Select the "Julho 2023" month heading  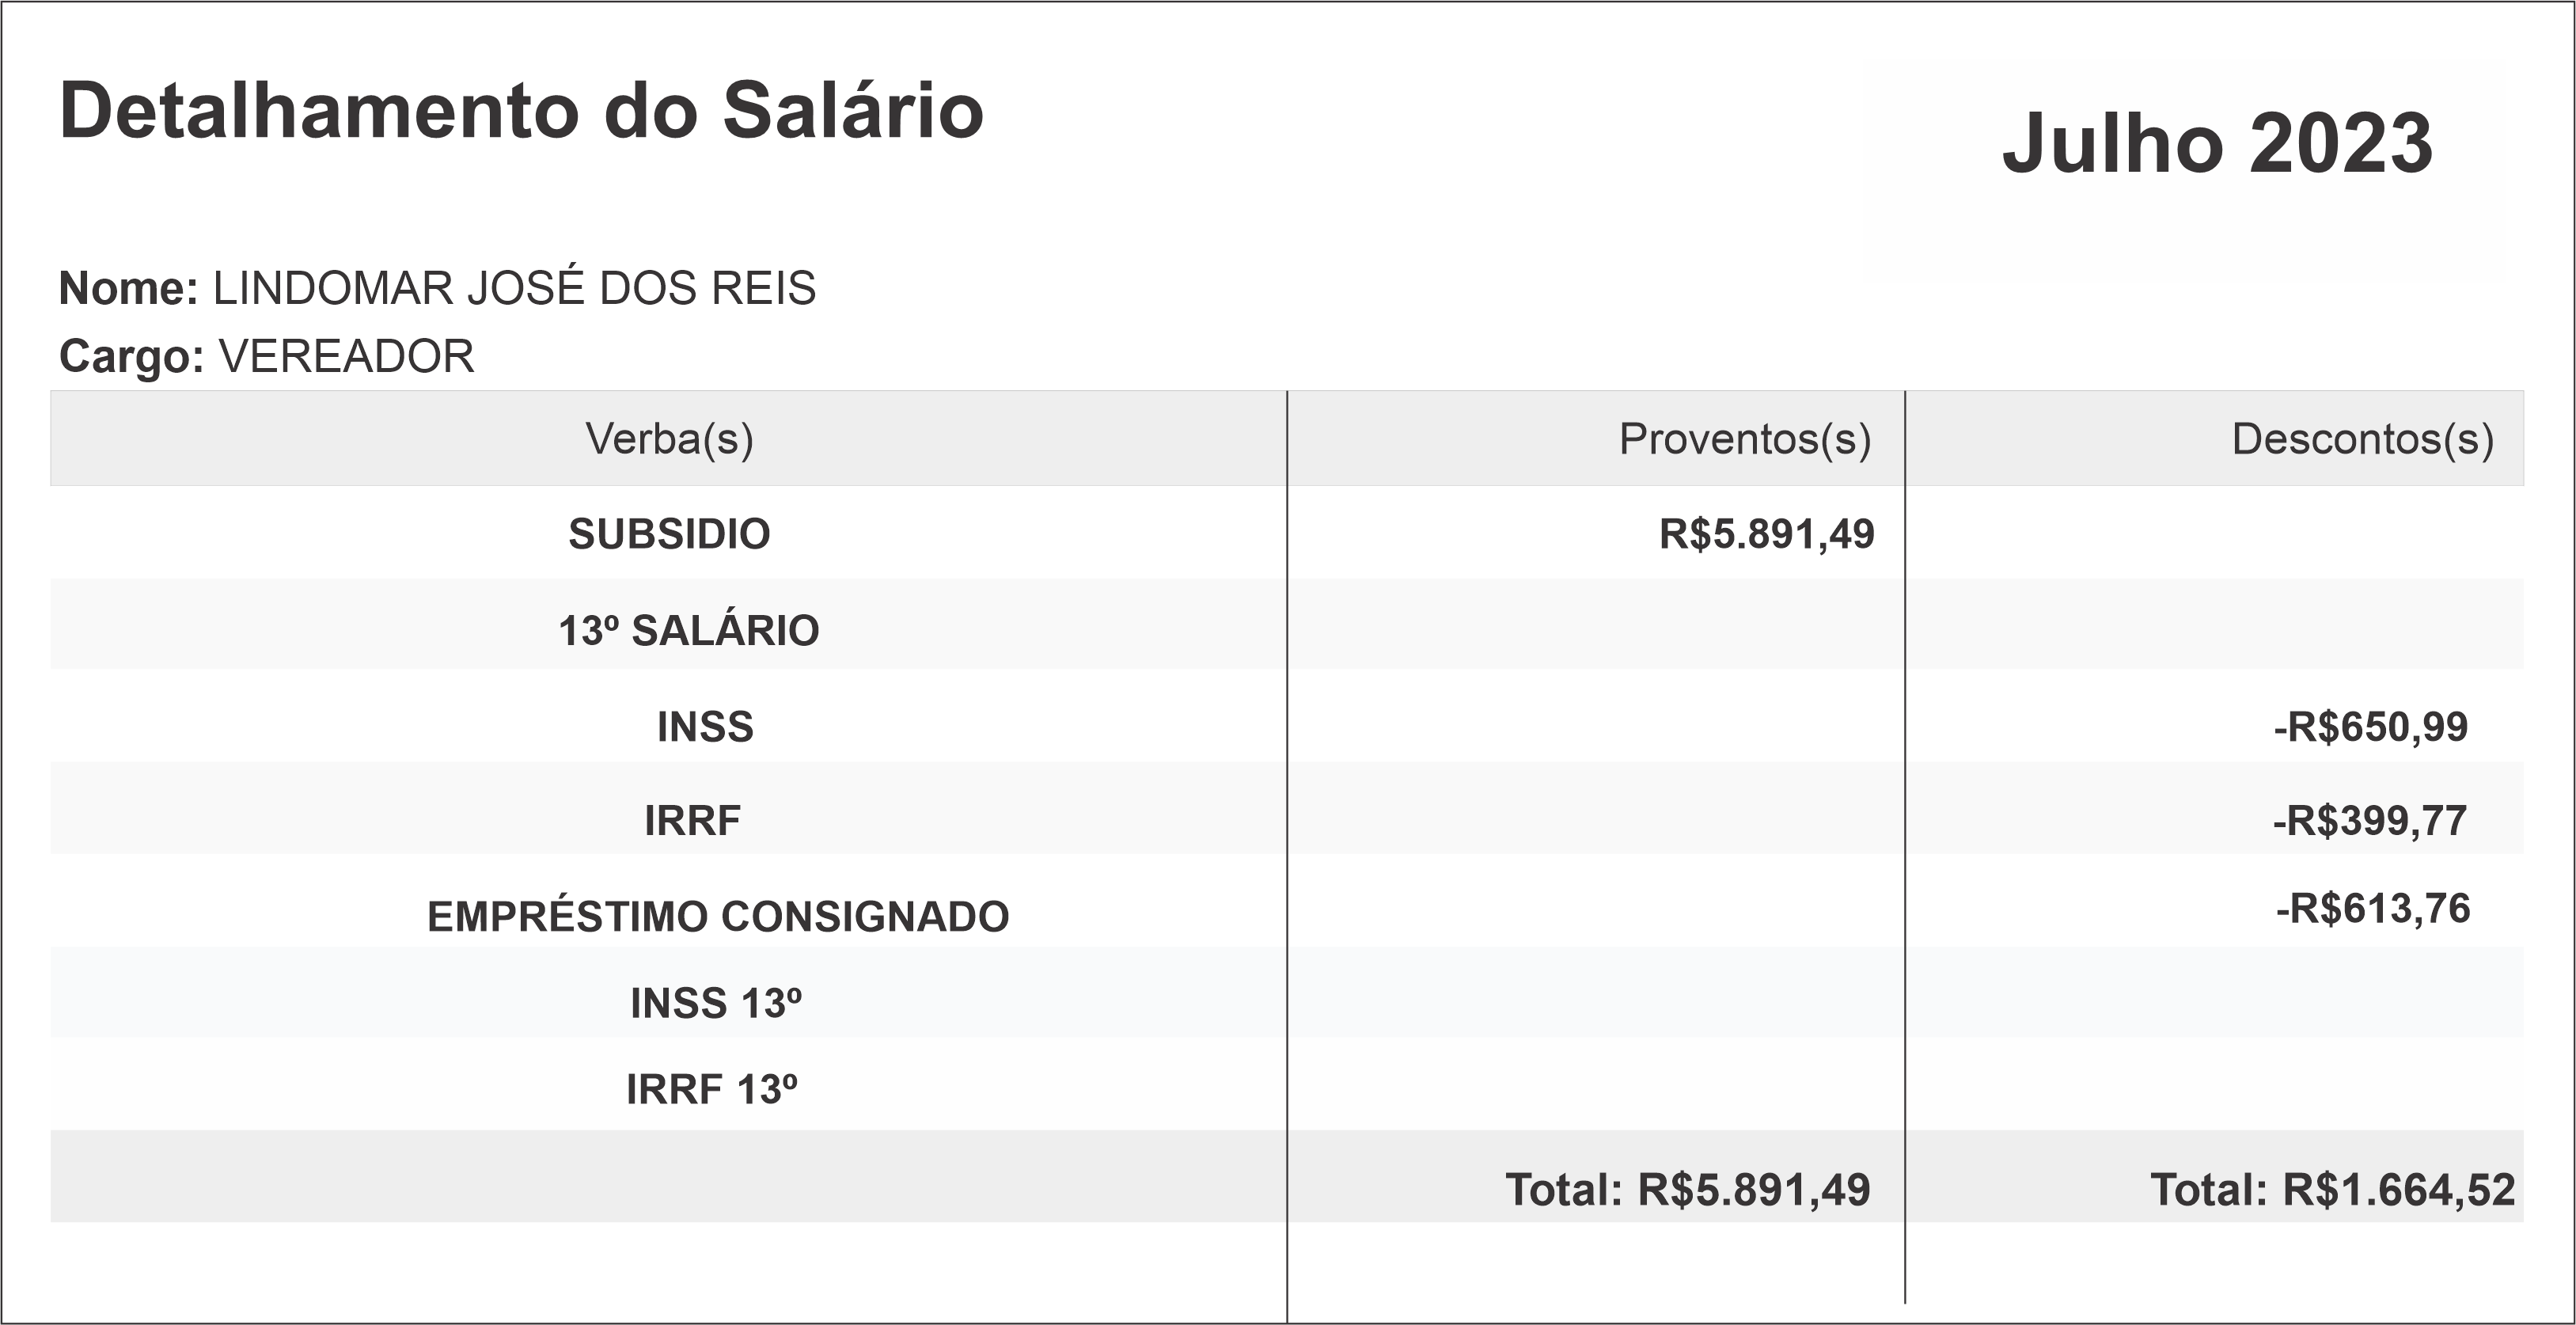point(2216,144)
